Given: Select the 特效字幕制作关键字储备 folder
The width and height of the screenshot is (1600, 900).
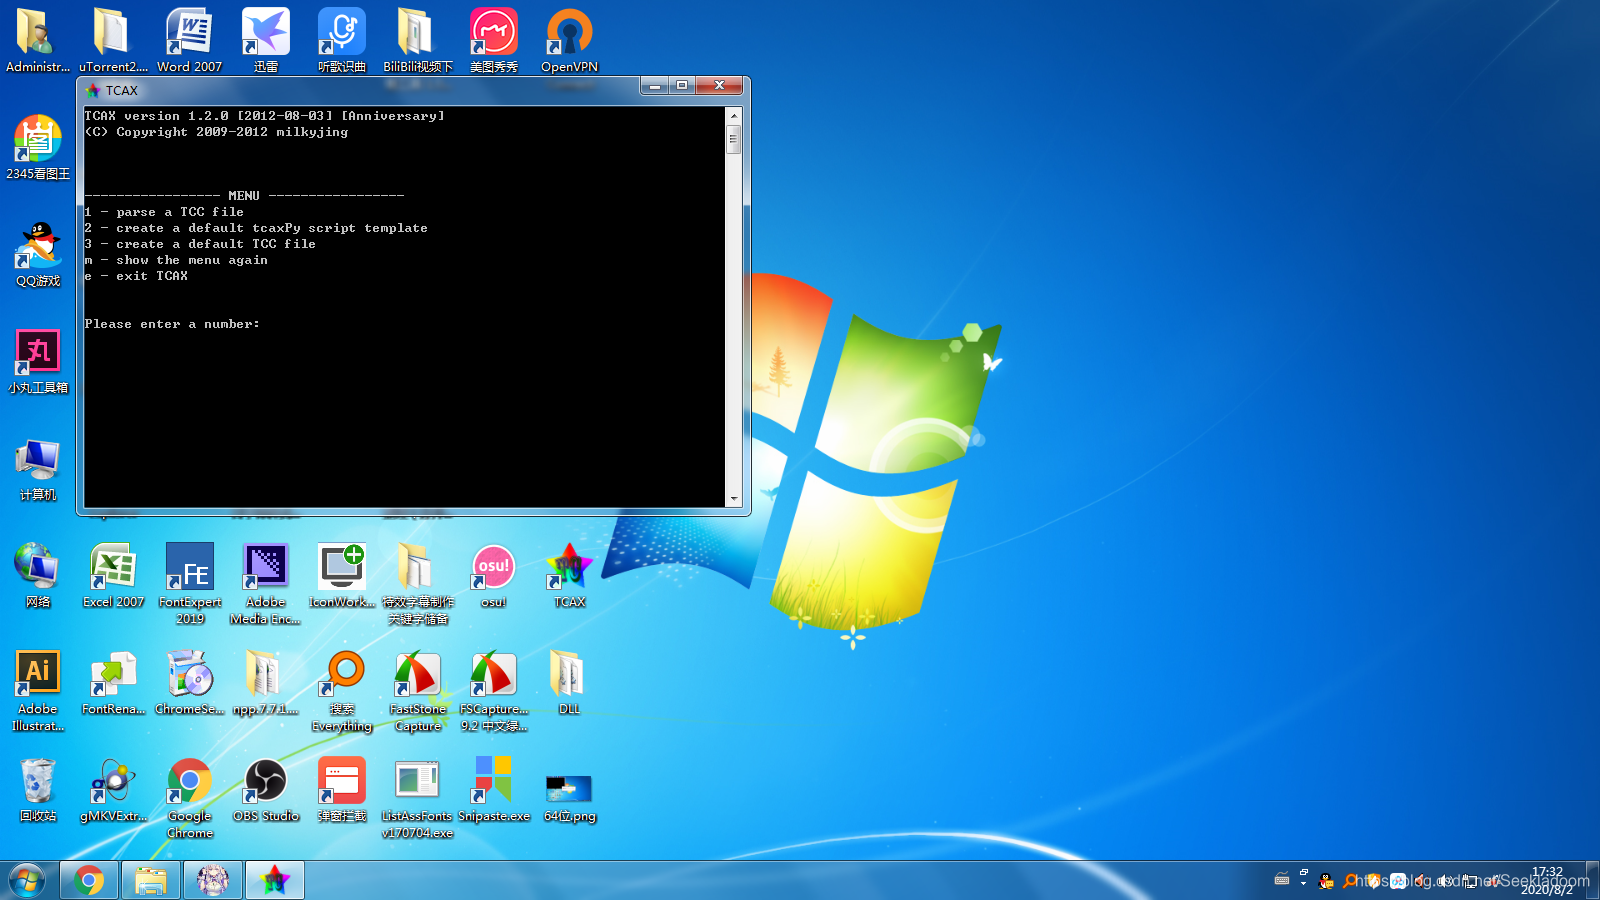Looking at the screenshot, I should coord(418,583).
